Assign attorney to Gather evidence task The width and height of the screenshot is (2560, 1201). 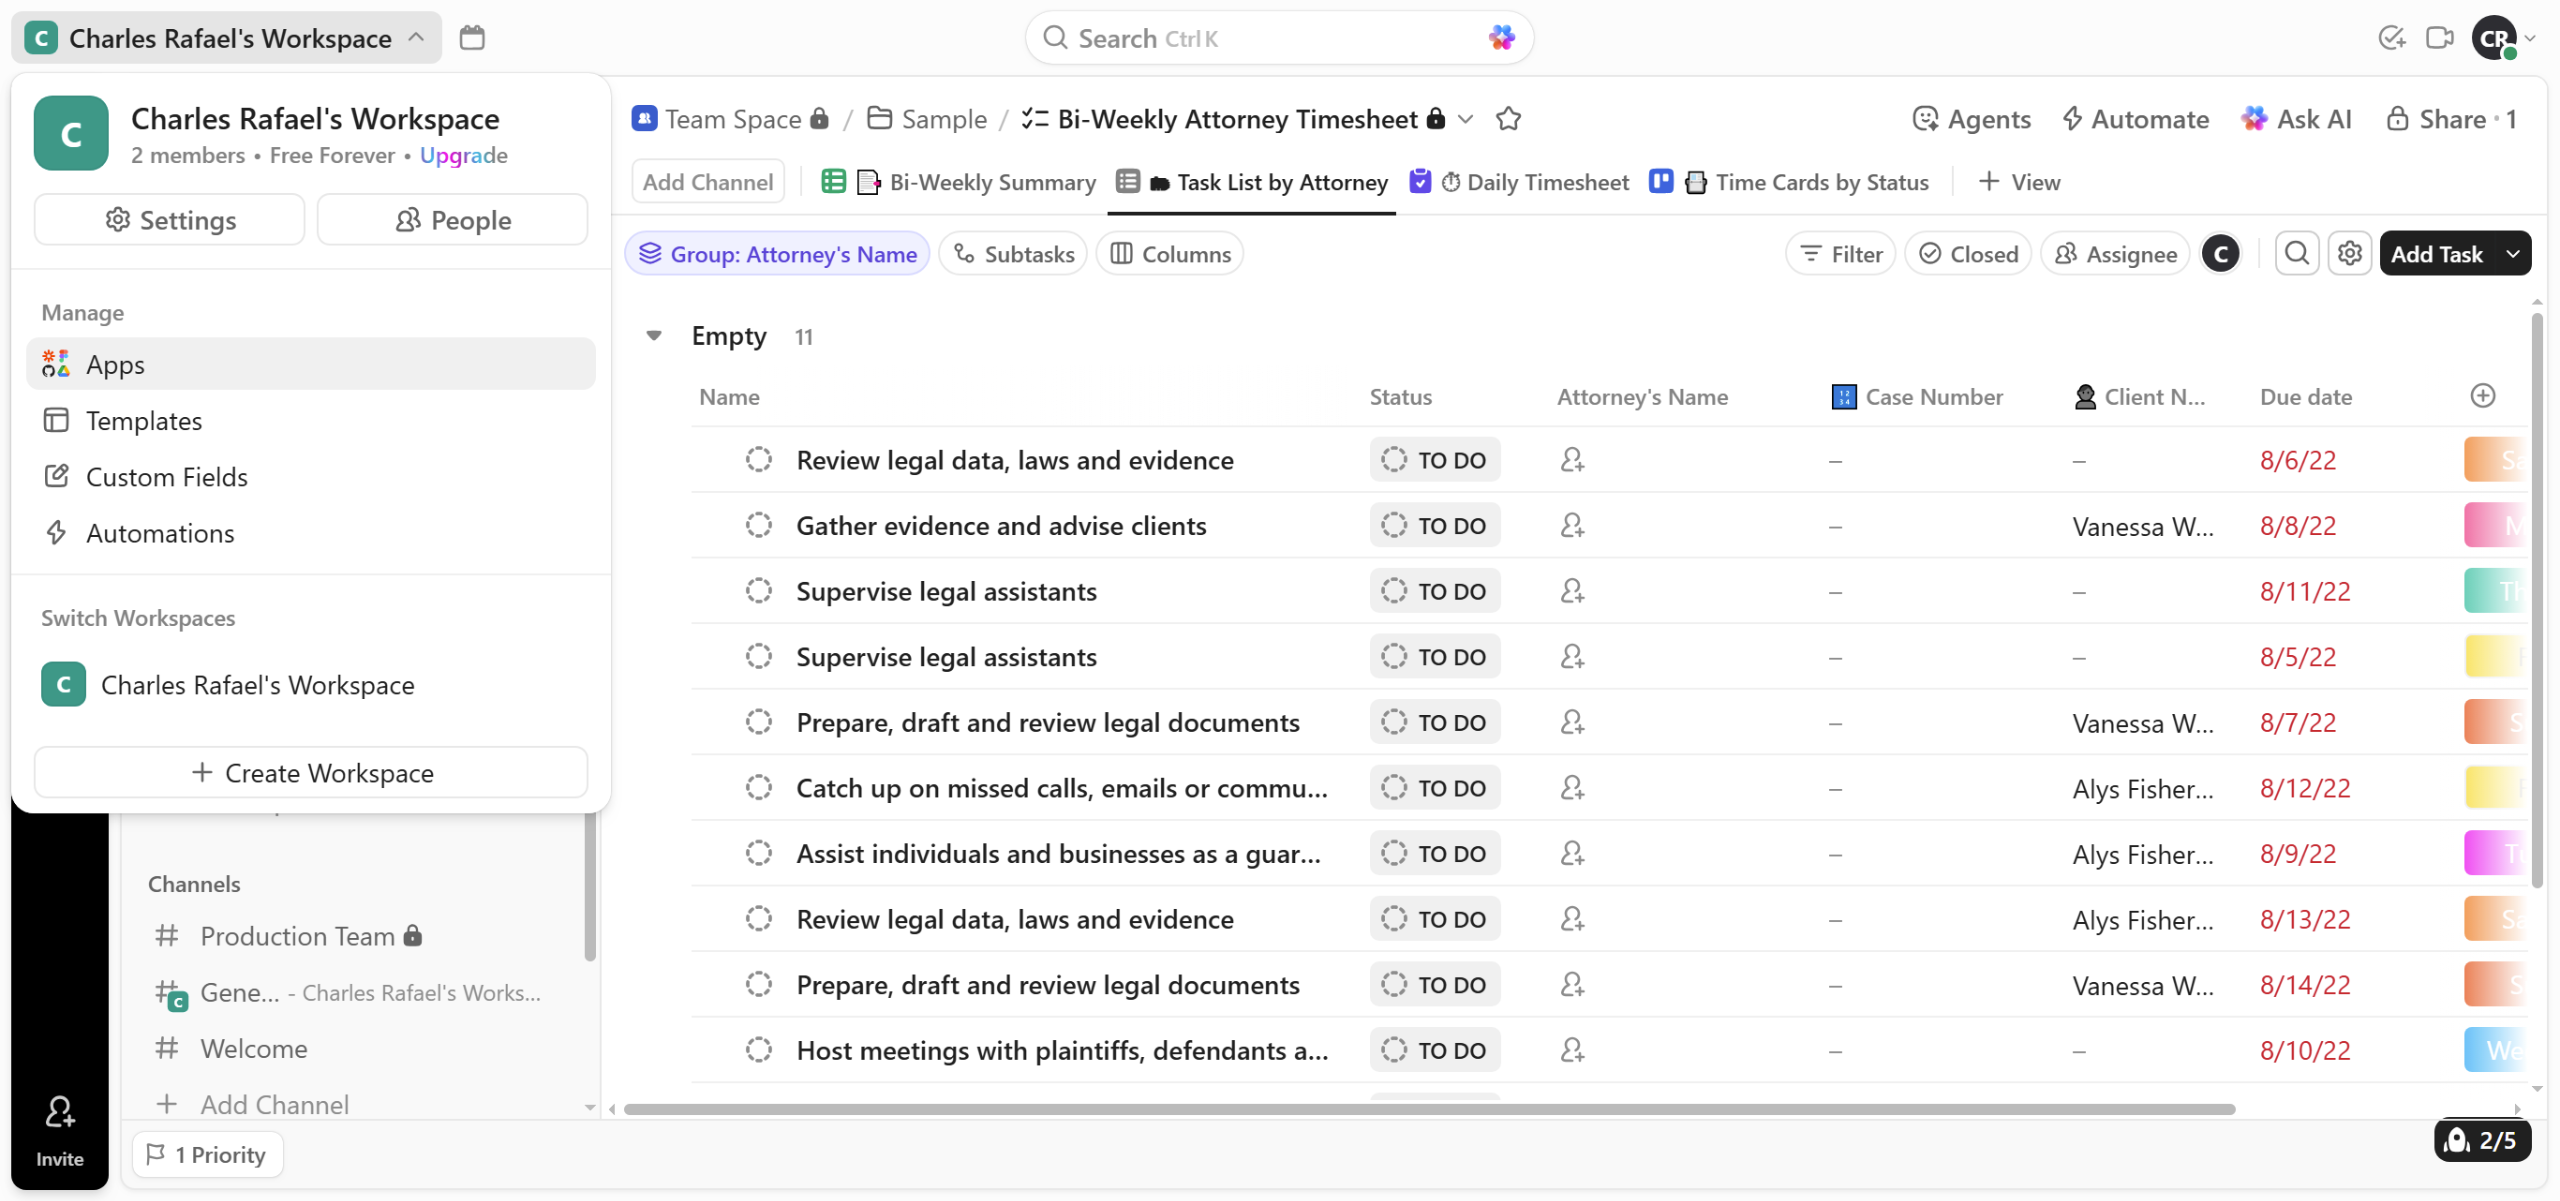tap(1572, 526)
